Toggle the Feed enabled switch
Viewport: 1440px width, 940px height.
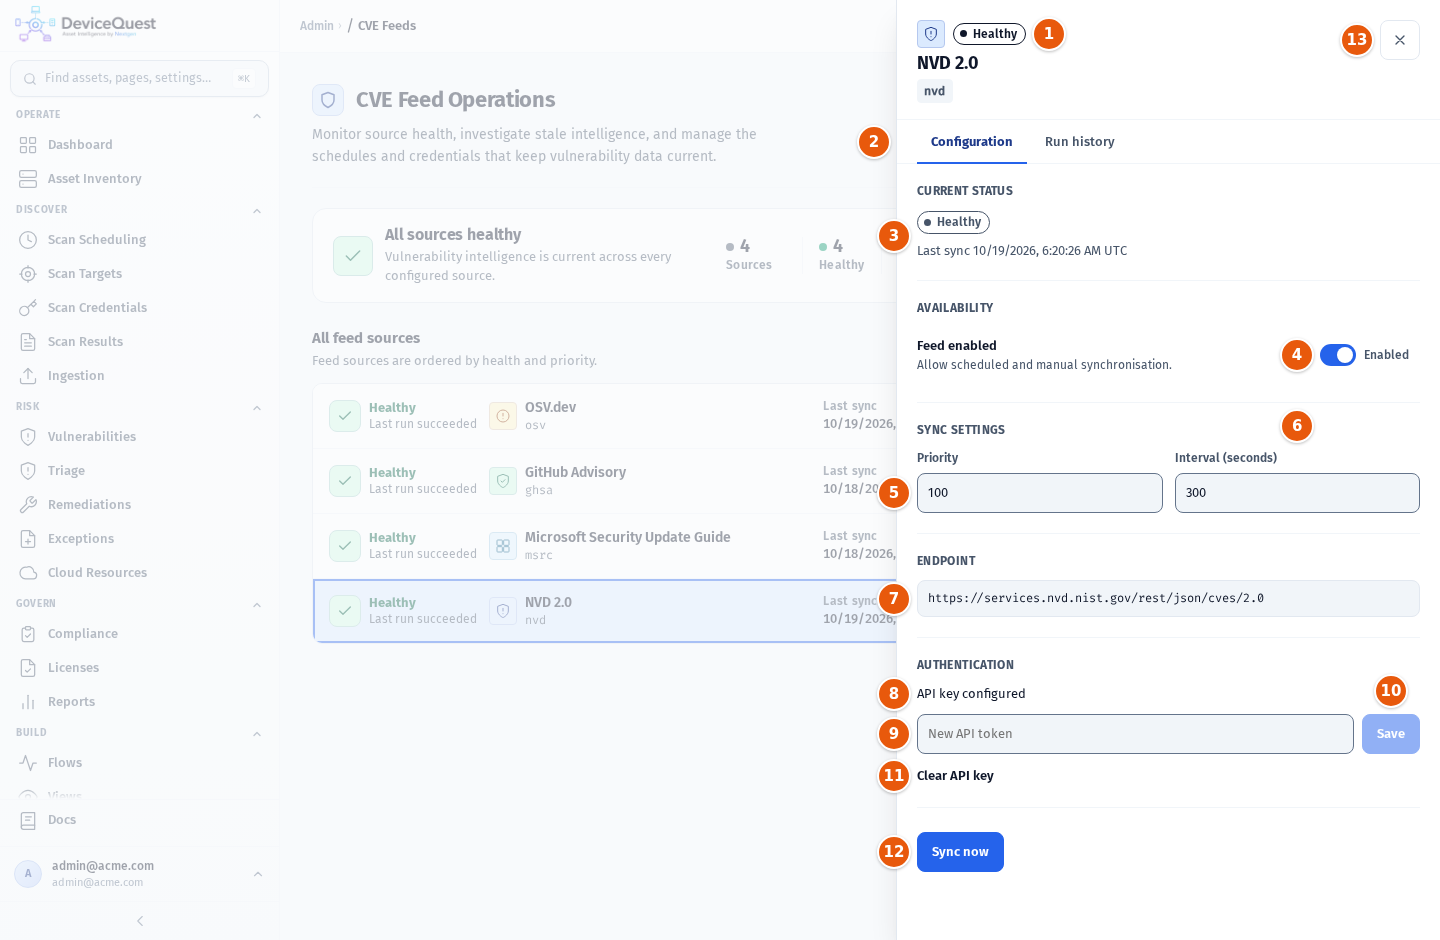[1337, 355]
